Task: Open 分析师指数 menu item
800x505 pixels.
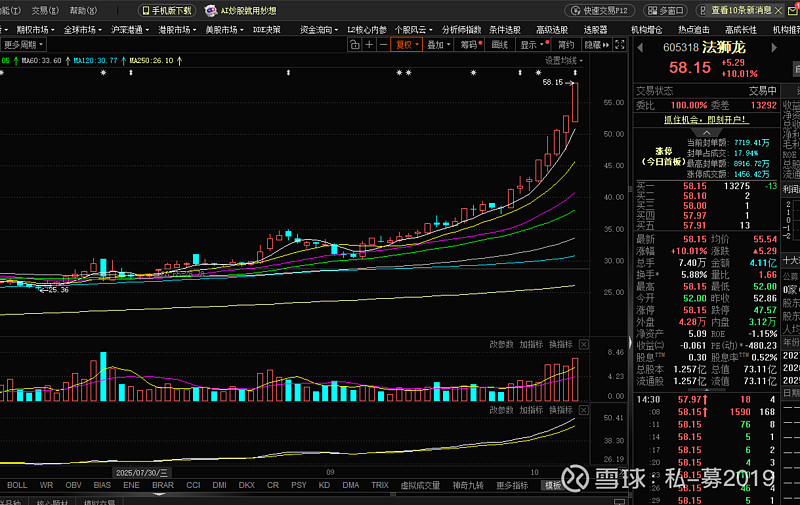Action: tap(461, 30)
